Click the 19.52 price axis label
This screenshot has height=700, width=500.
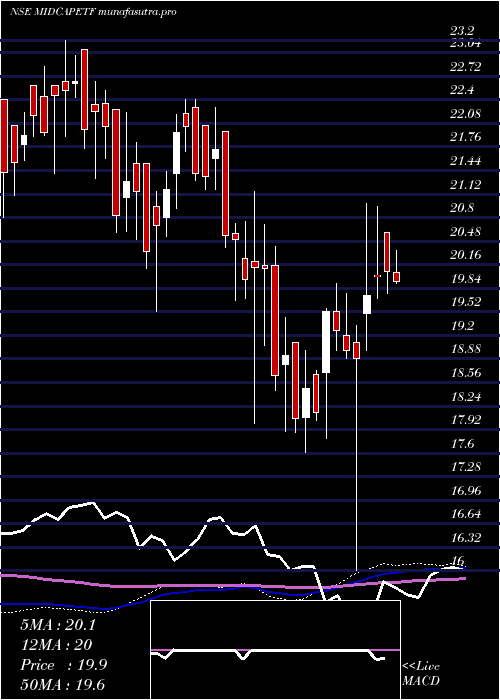466,302
